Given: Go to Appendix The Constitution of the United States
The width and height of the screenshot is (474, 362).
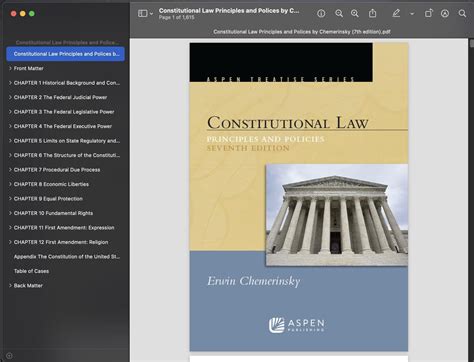Looking at the screenshot, I should (x=67, y=257).
